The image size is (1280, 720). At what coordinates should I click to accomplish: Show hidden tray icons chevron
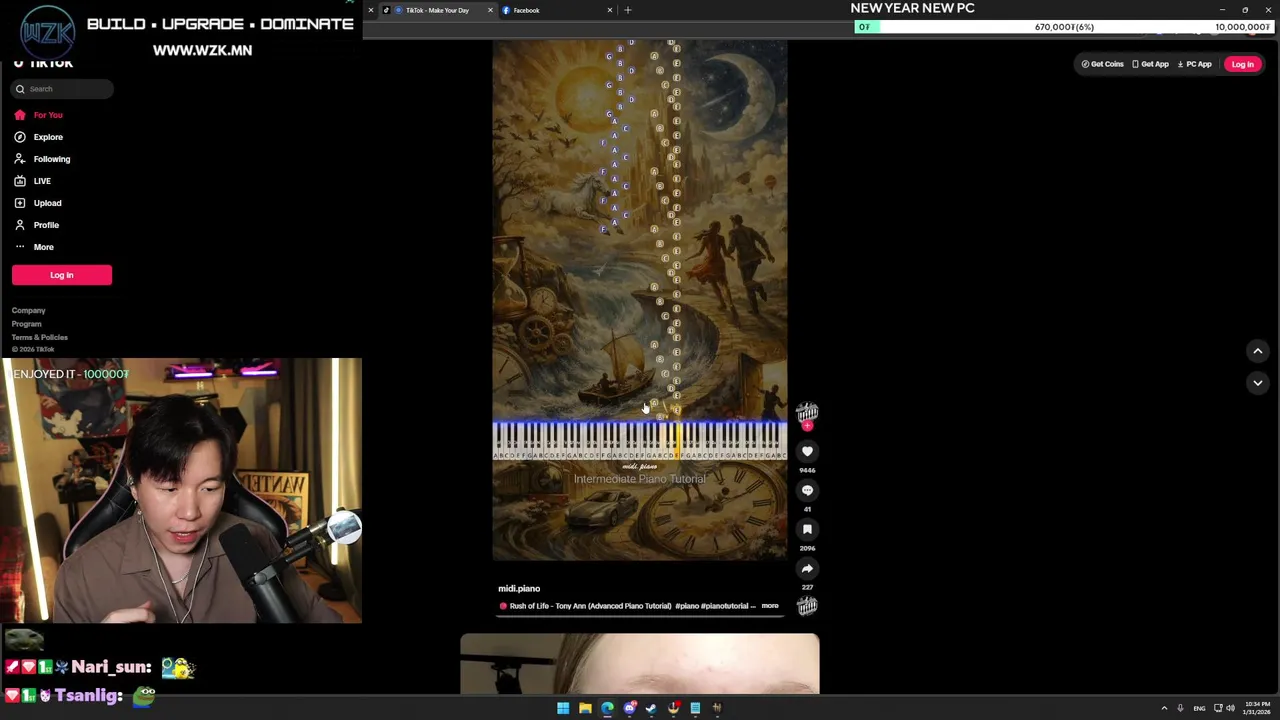coord(1164,708)
